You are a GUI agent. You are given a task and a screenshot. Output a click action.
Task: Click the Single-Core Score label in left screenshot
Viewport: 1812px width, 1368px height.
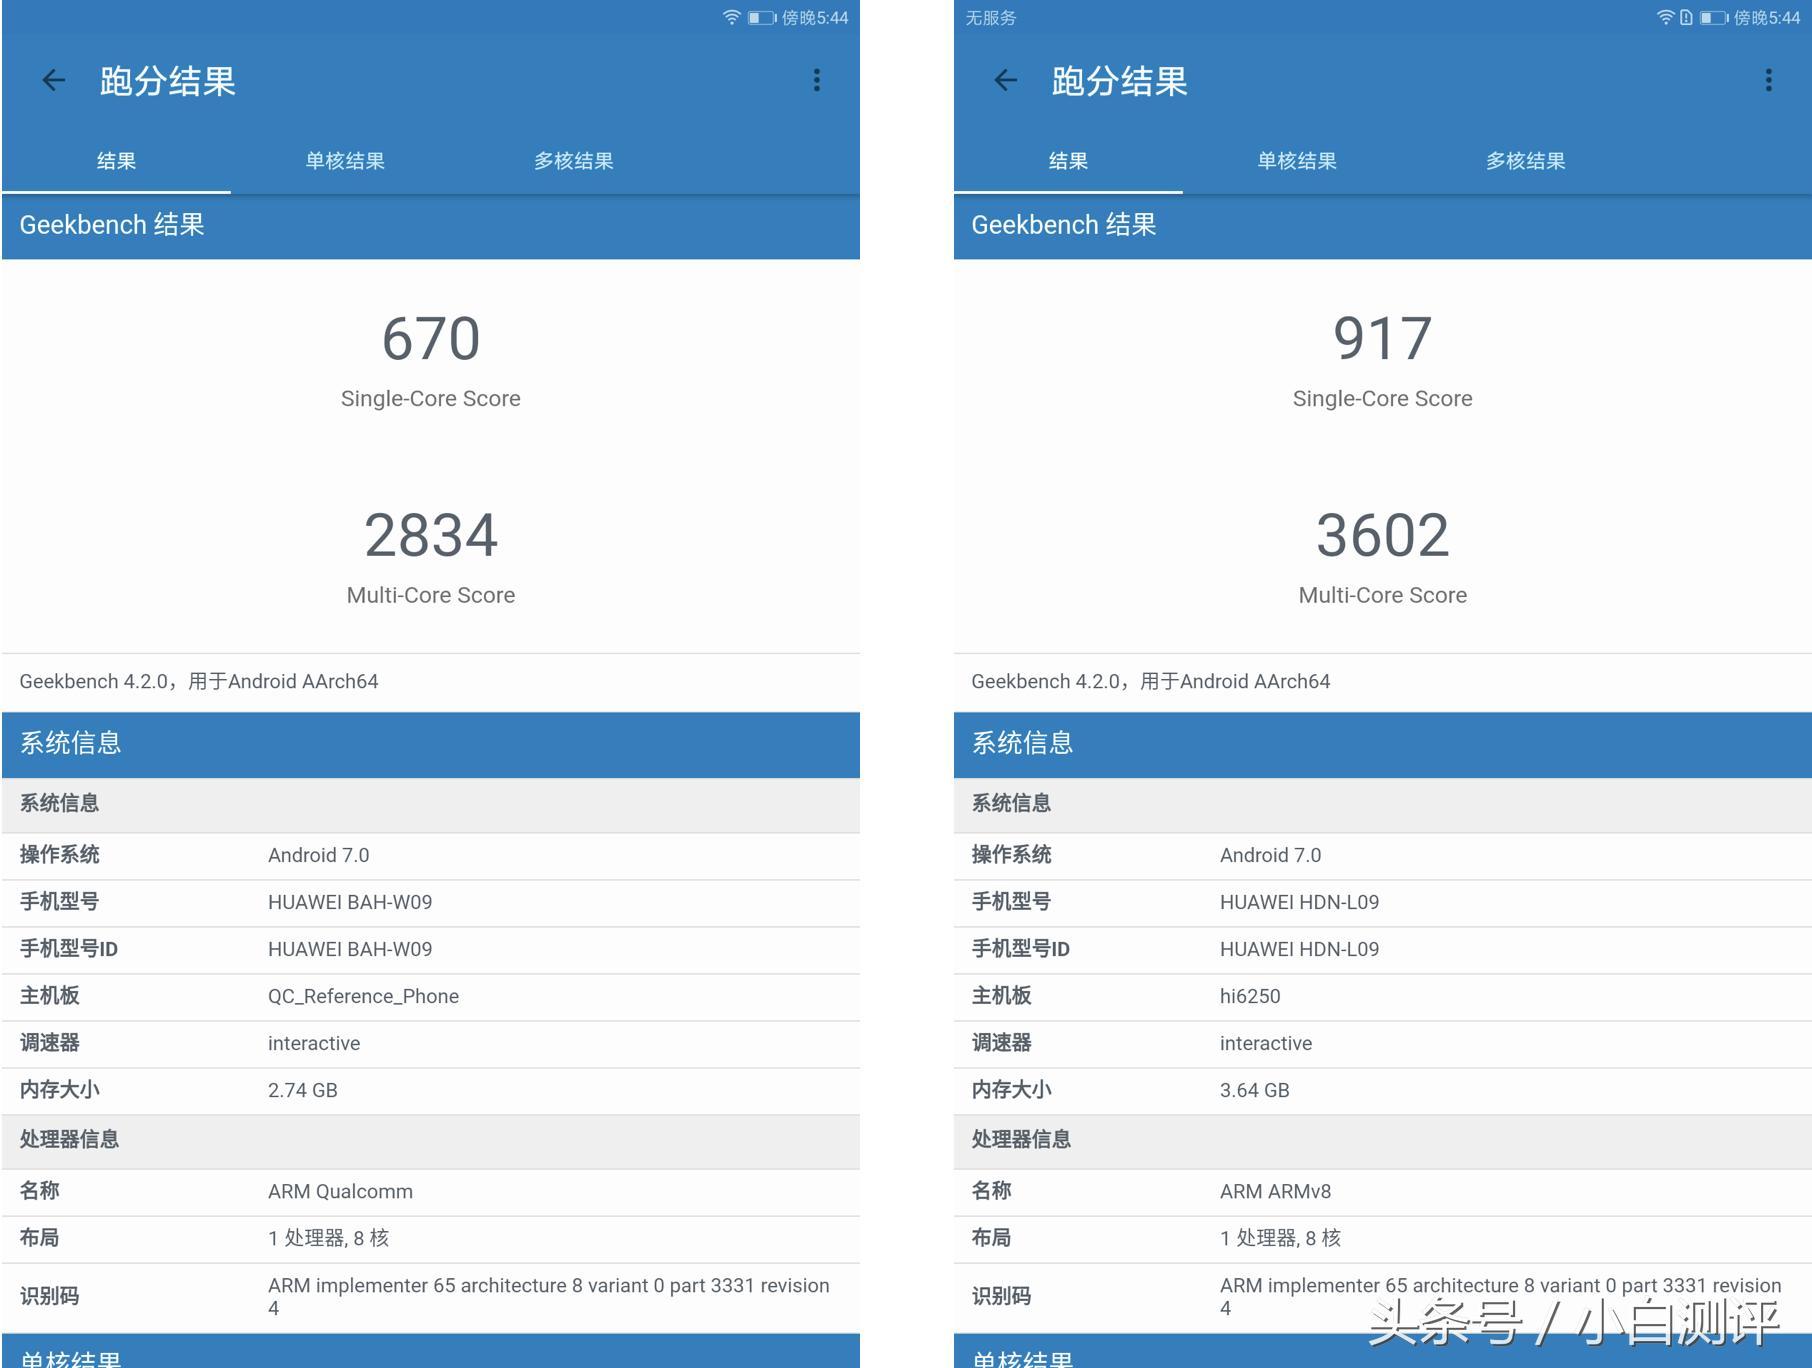(x=431, y=399)
